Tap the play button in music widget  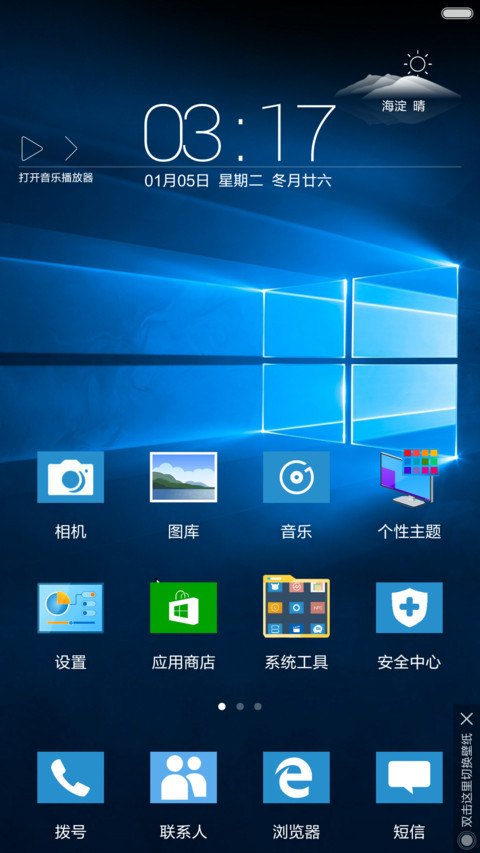[x=32, y=149]
